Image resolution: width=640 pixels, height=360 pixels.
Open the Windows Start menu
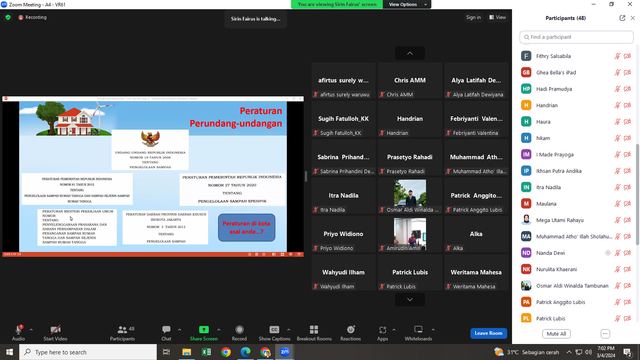click(9, 352)
